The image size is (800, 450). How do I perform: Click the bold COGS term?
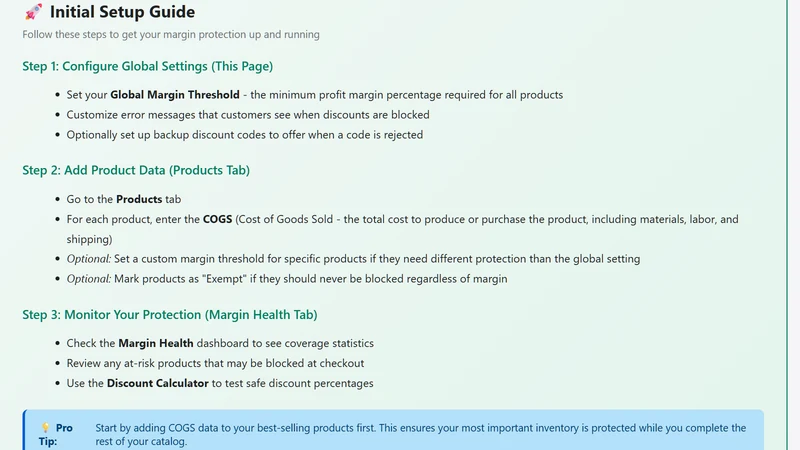click(x=217, y=219)
